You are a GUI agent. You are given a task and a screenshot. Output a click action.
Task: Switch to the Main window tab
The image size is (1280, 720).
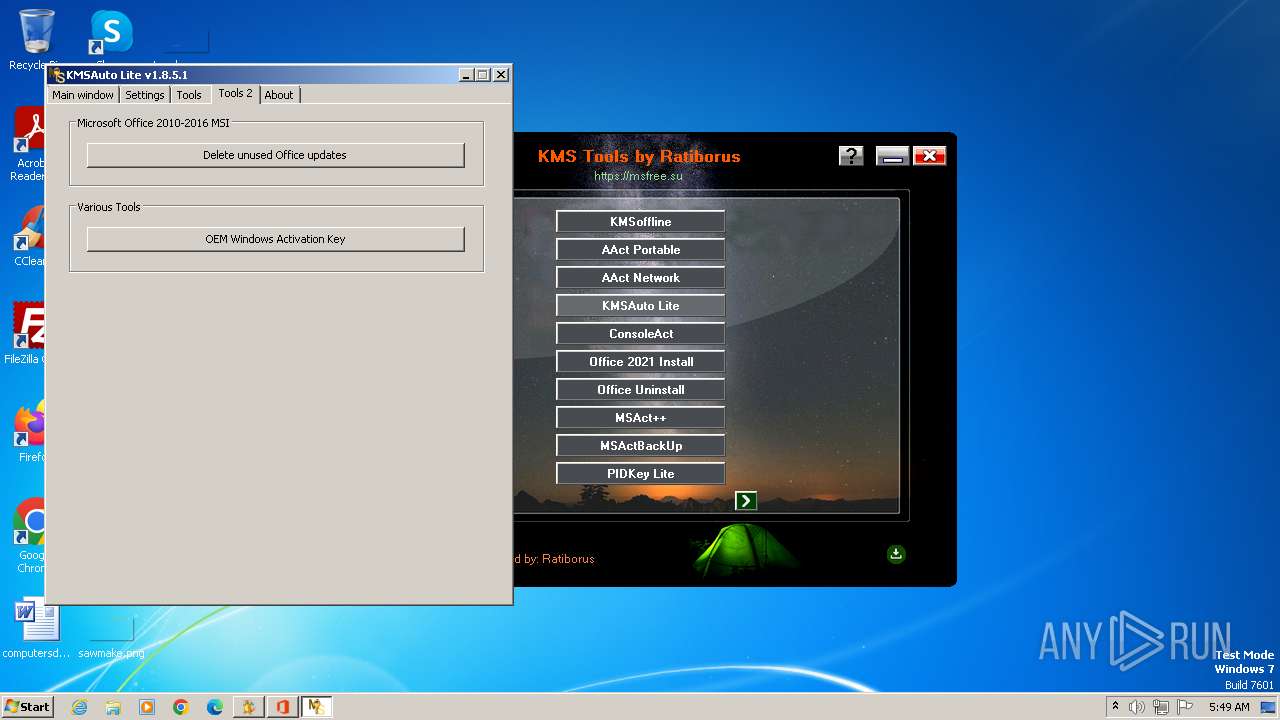(x=83, y=95)
